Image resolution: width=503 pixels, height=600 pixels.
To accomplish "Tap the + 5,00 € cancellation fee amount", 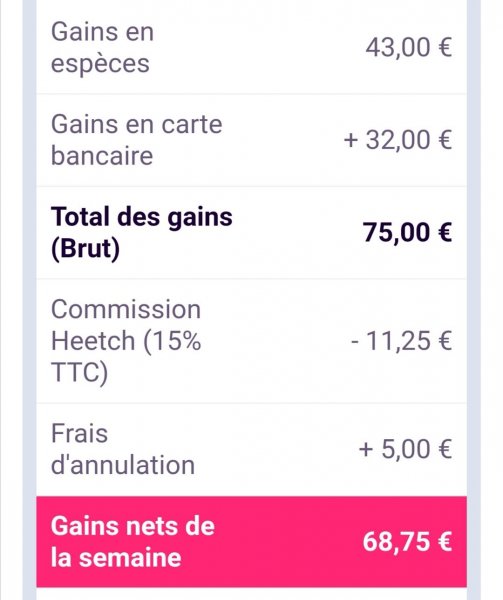I will coord(405,449).
